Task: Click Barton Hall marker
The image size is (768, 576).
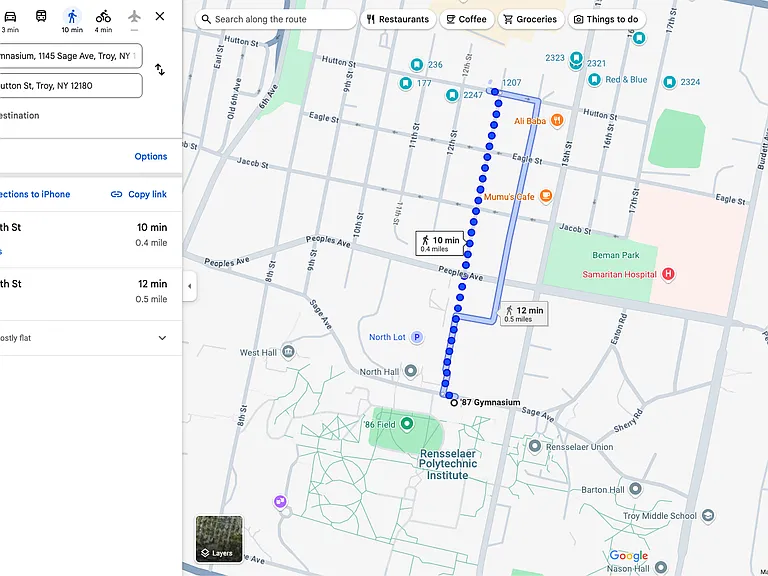Action: 635,489
